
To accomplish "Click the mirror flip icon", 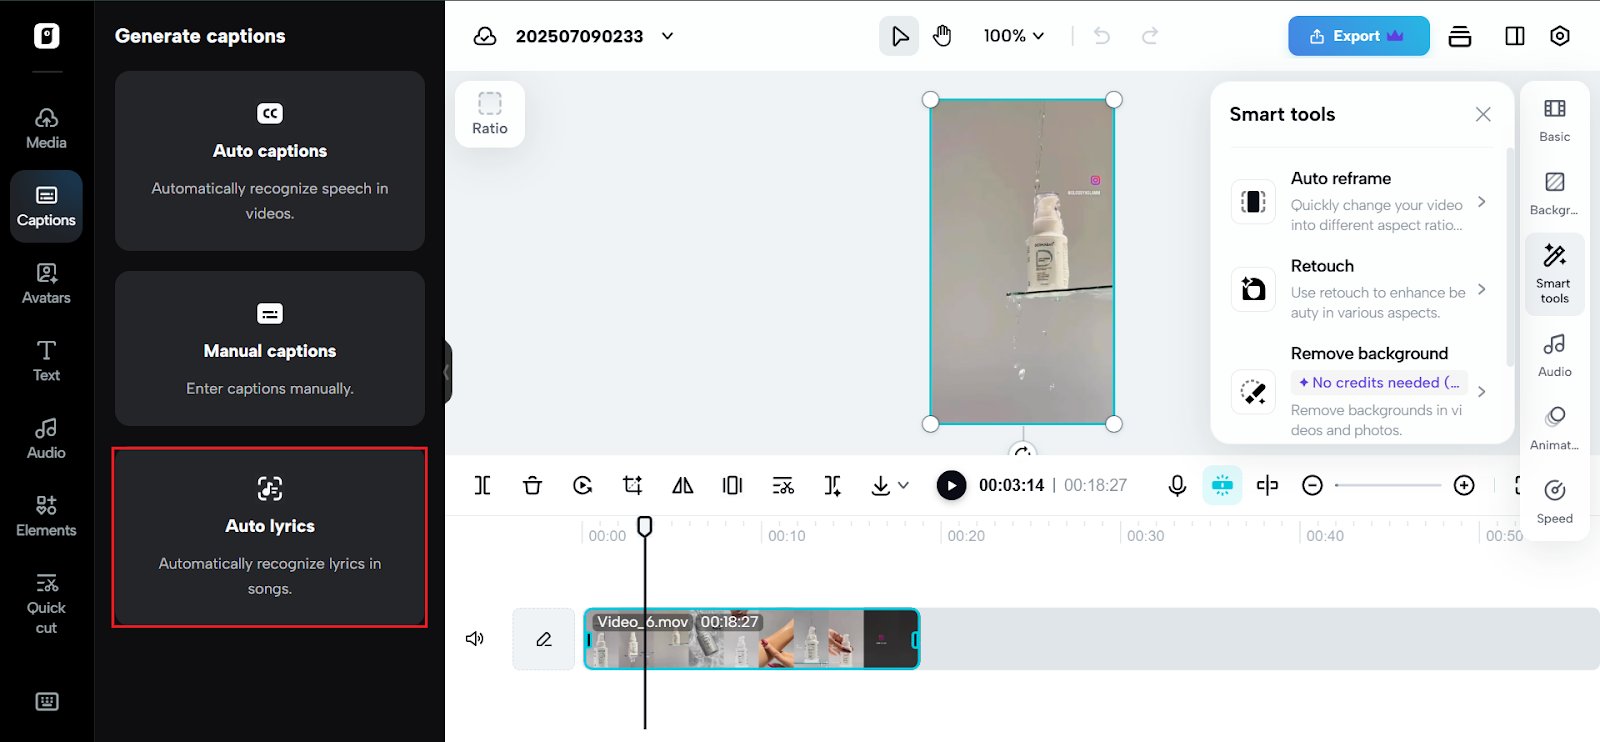I will 683,485.
